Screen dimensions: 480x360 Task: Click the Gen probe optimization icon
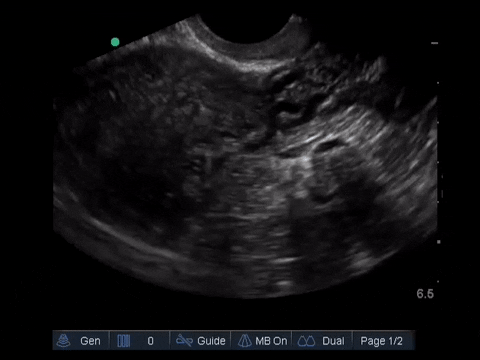click(63, 341)
